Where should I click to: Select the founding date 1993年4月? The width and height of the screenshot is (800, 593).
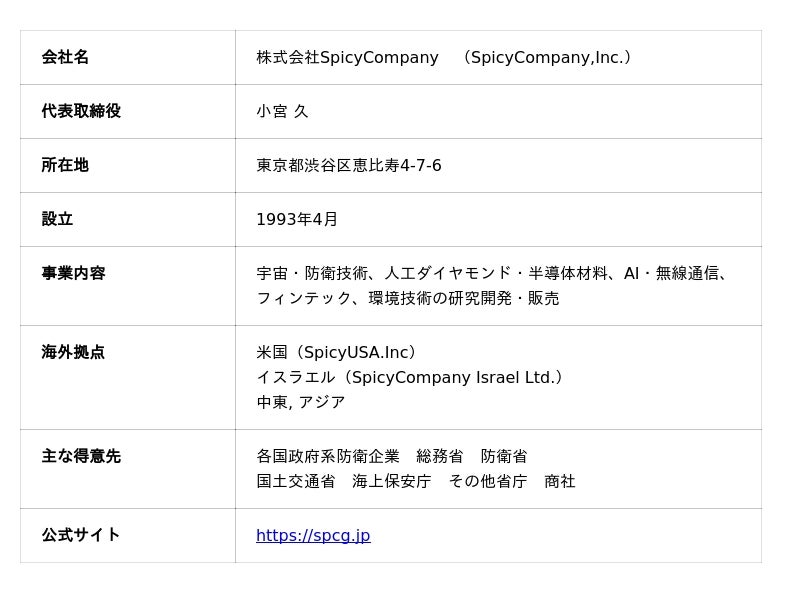297,220
